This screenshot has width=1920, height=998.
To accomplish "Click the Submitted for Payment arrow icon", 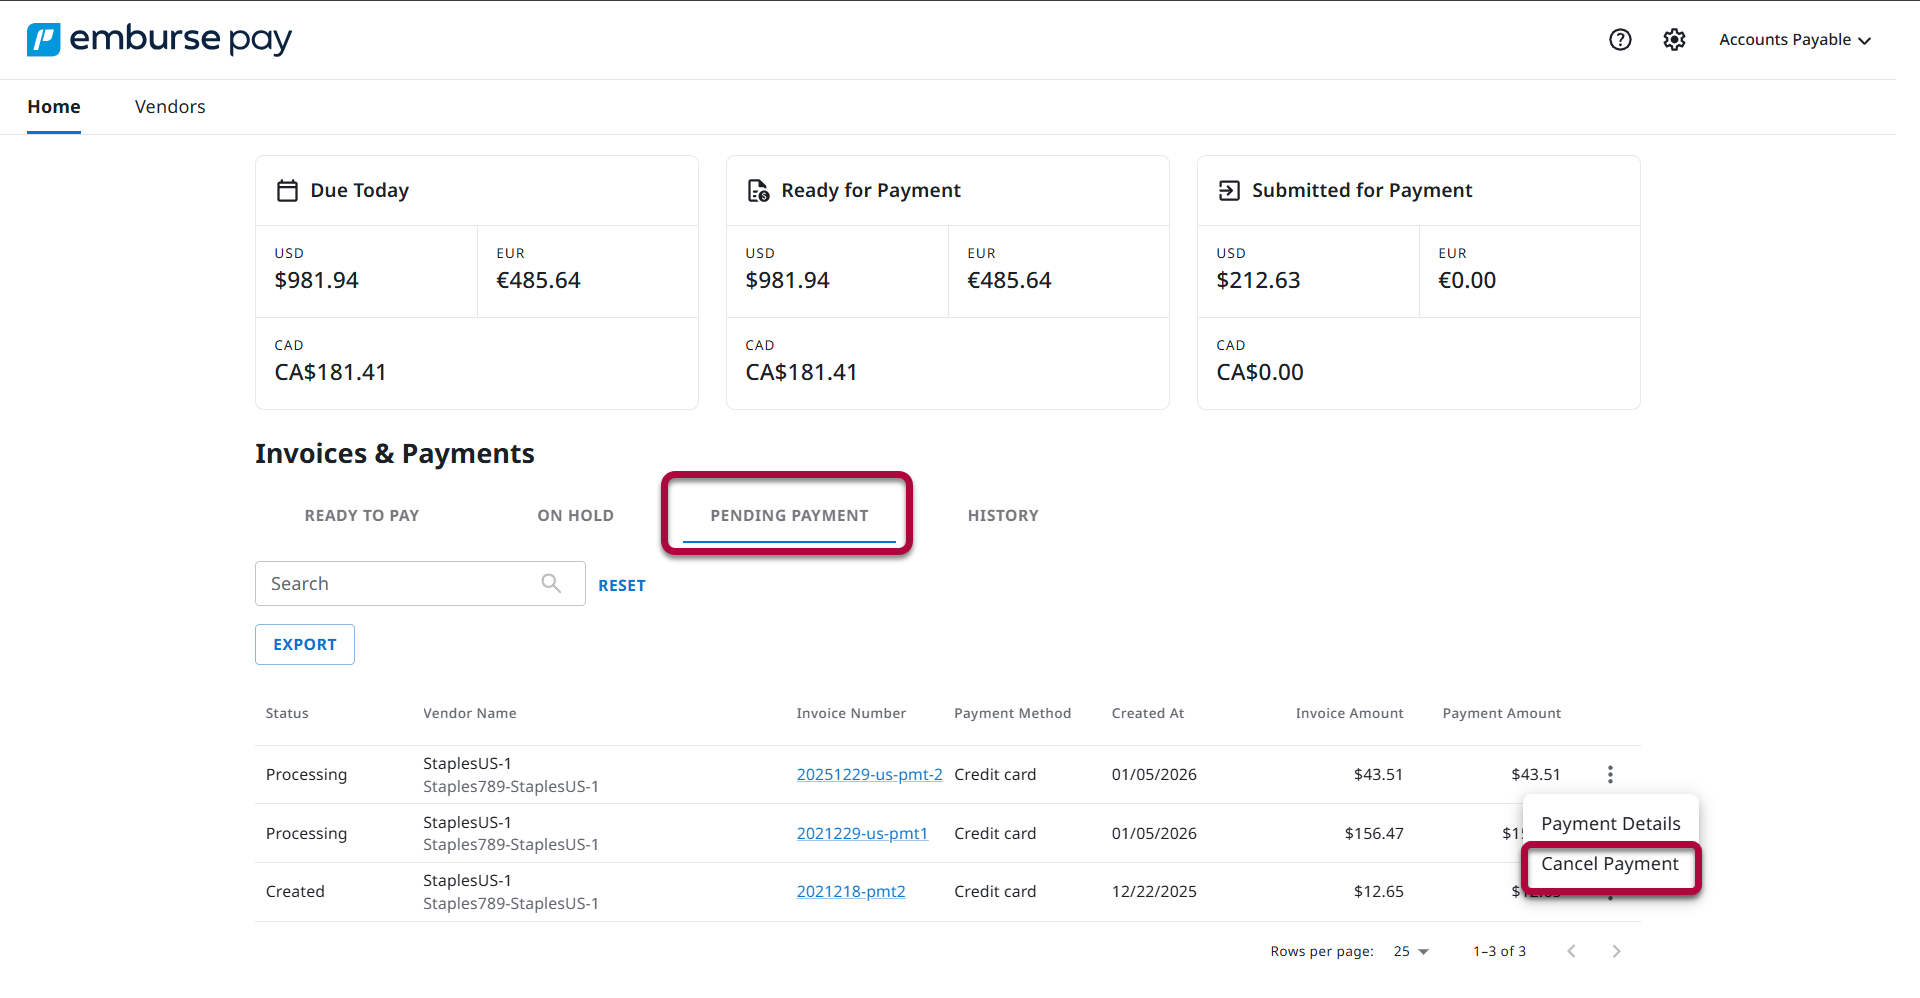I will (1229, 190).
